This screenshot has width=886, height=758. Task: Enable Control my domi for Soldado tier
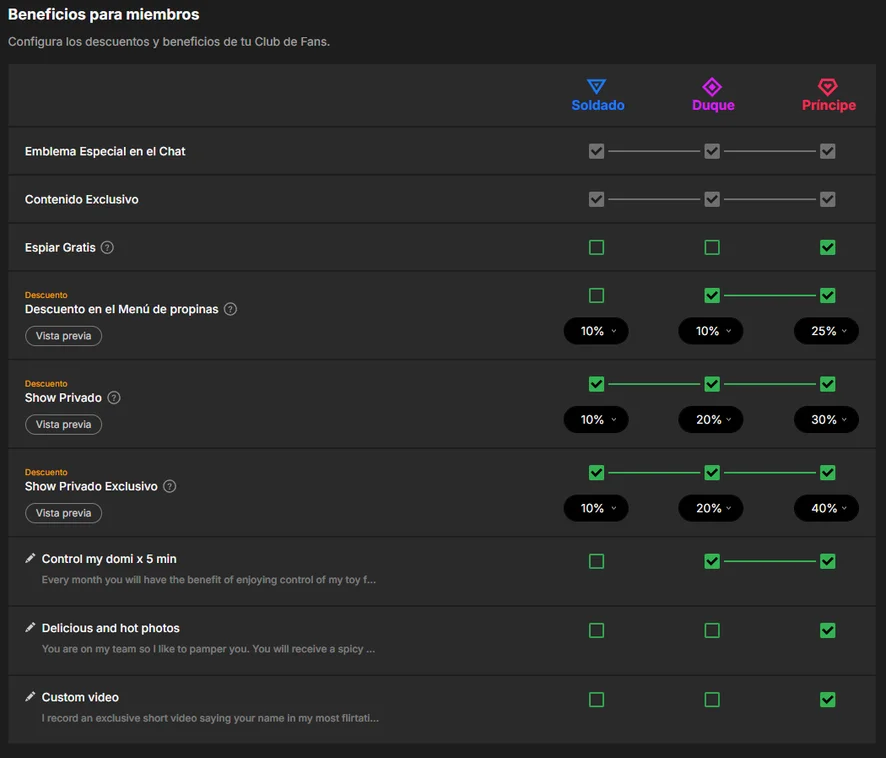596,561
